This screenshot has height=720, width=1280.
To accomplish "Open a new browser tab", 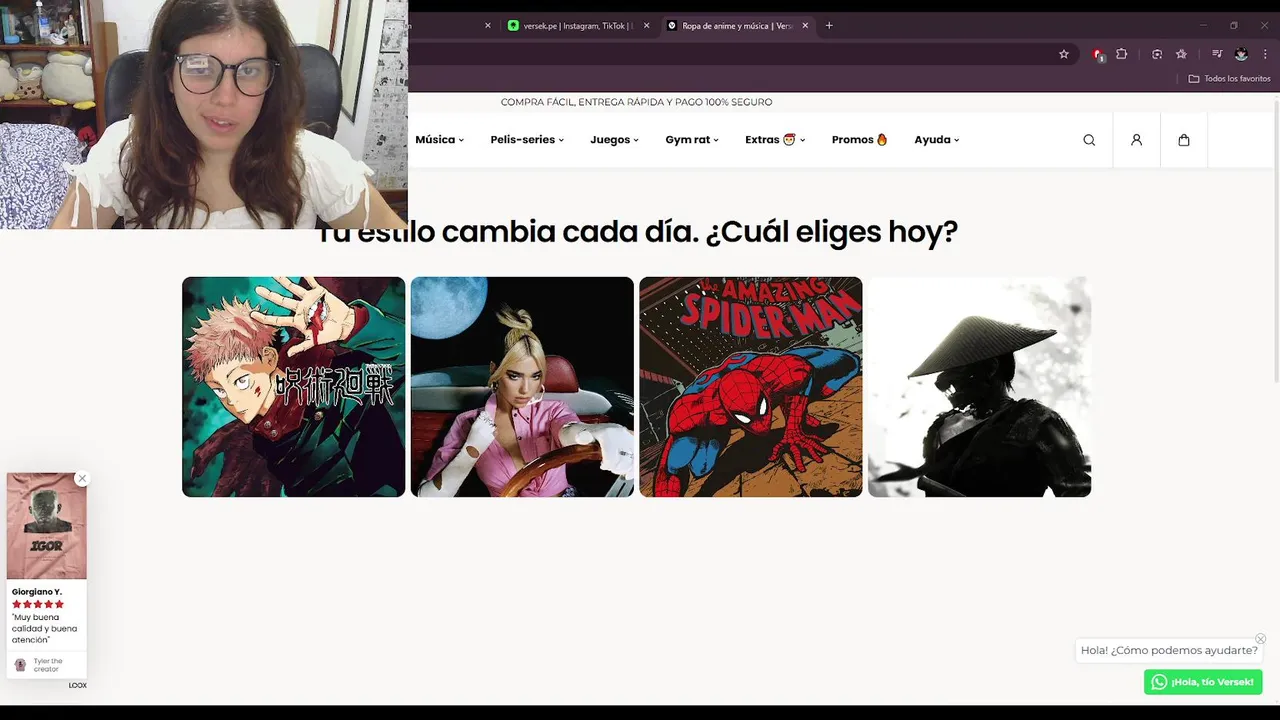I will [x=829, y=26].
